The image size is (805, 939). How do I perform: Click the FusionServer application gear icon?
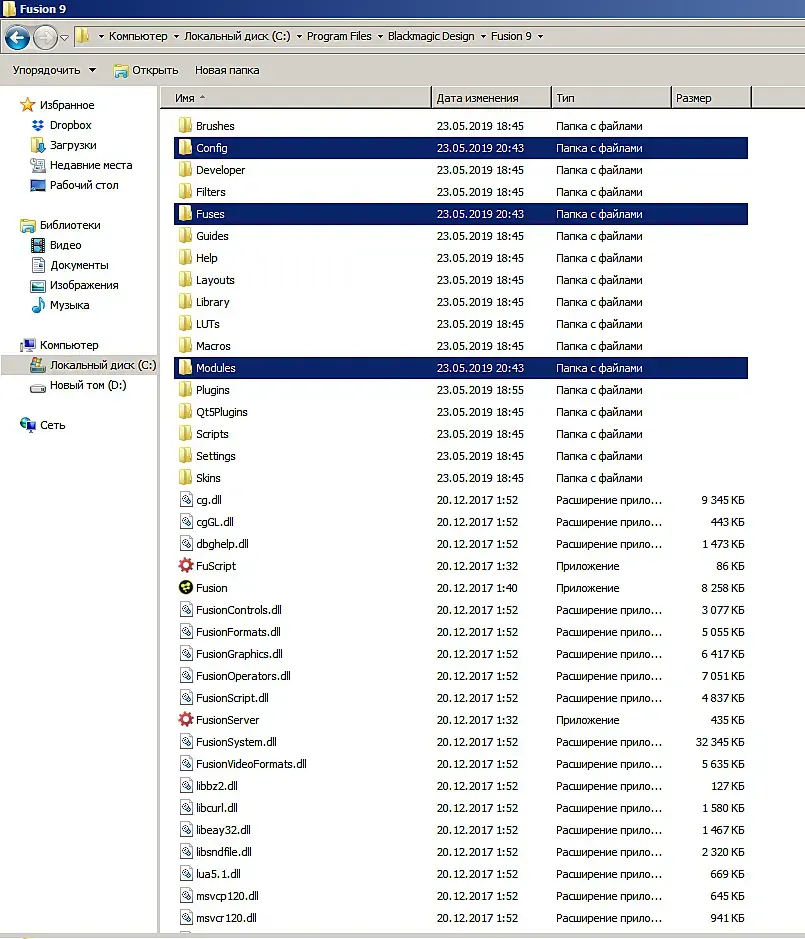point(186,719)
